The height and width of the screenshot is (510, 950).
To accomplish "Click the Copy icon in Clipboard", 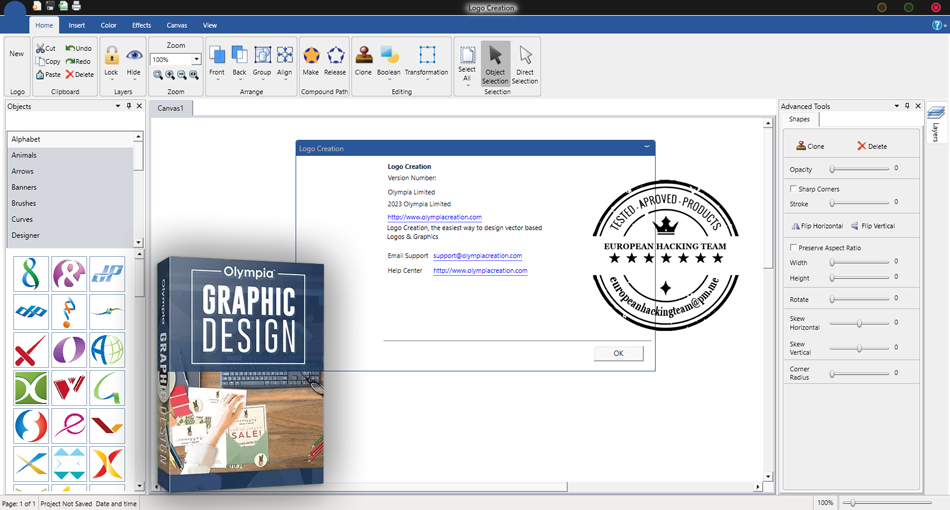I will click(x=48, y=61).
